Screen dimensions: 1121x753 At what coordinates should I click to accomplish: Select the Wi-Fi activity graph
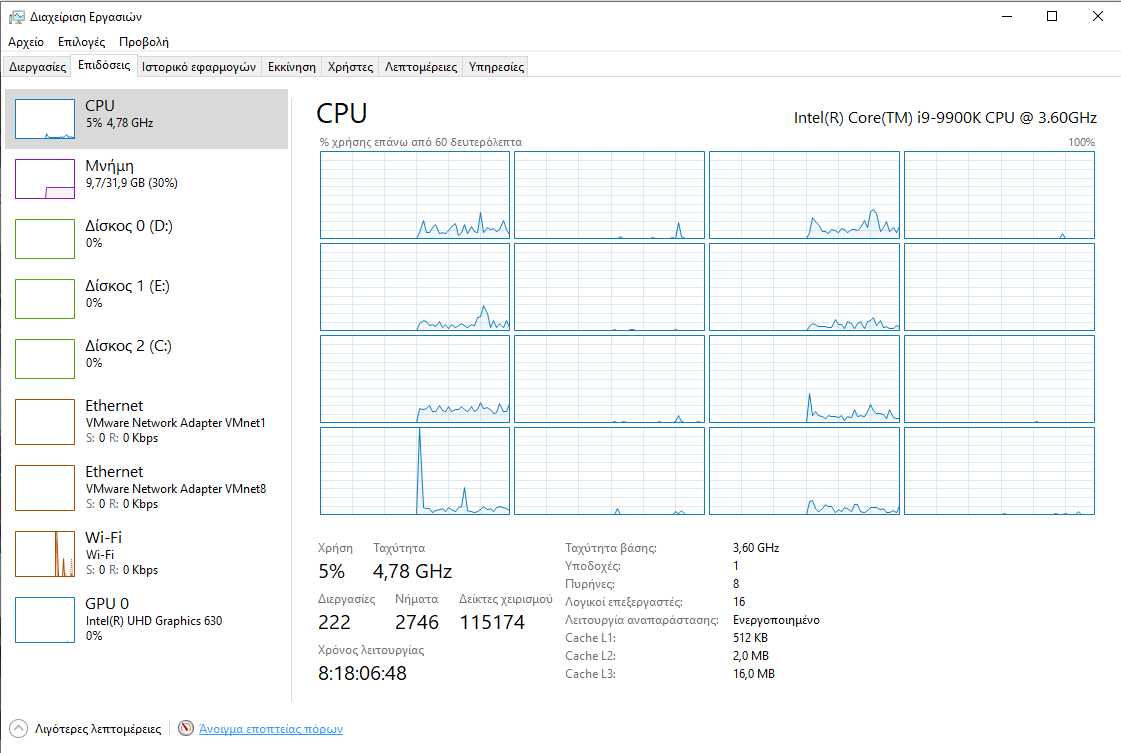(45, 553)
